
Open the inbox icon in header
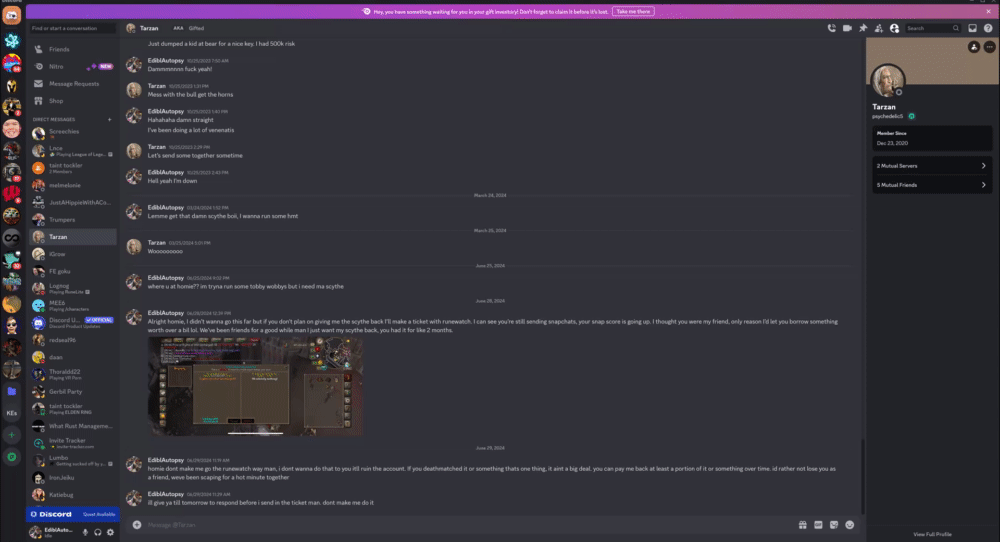(x=973, y=28)
